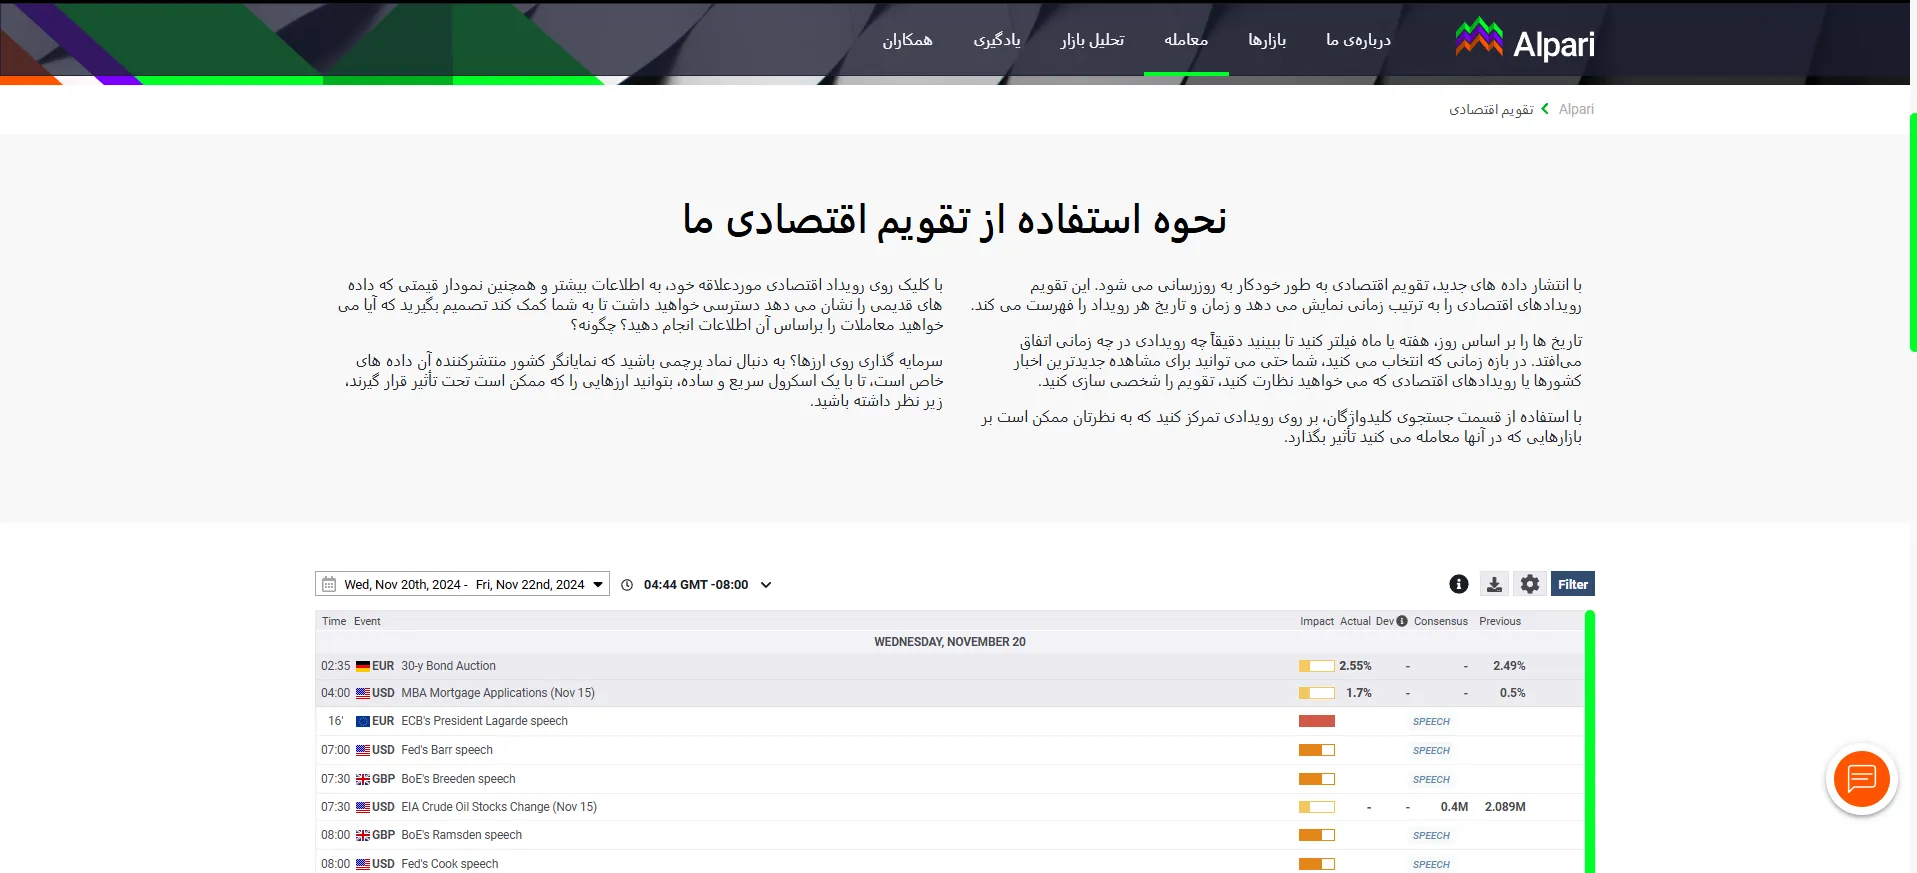Click UK flag on BoE's Ramsden speech
Image resolution: width=1917 pixels, height=873 pixels.
[x=363, y=835]
